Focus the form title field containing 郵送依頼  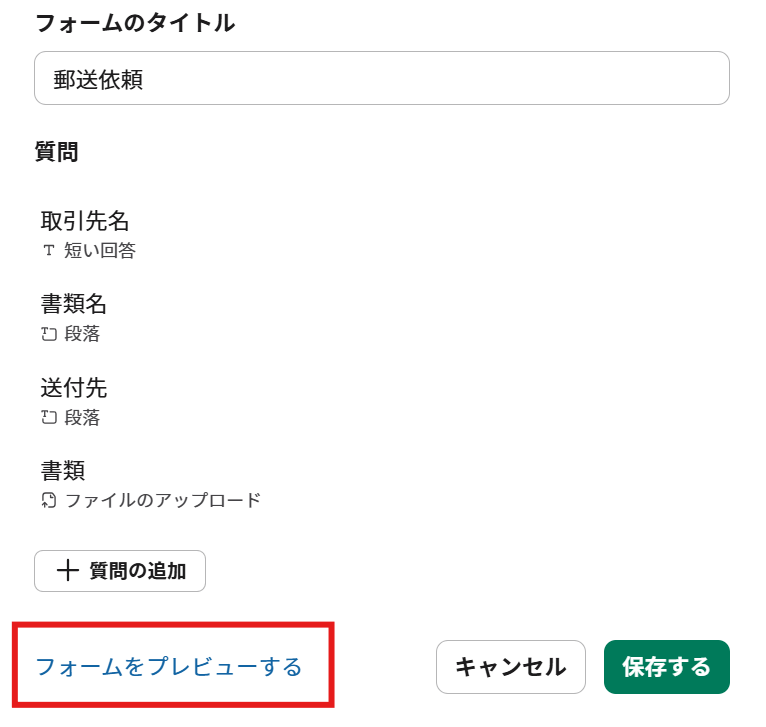pyautogui.click(x=381, y=79)
